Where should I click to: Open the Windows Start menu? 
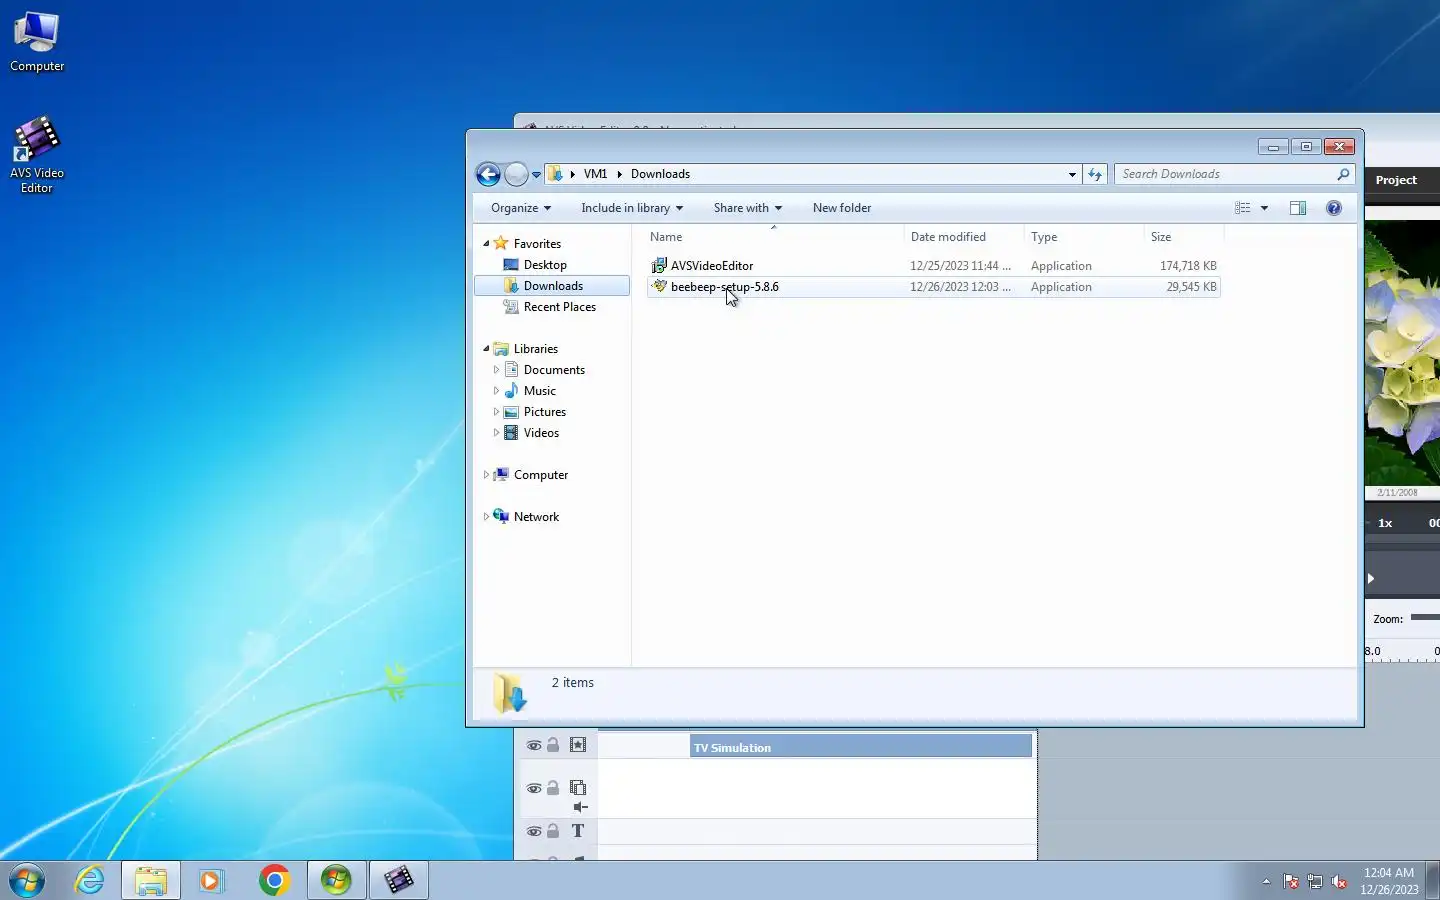[27, 880]
